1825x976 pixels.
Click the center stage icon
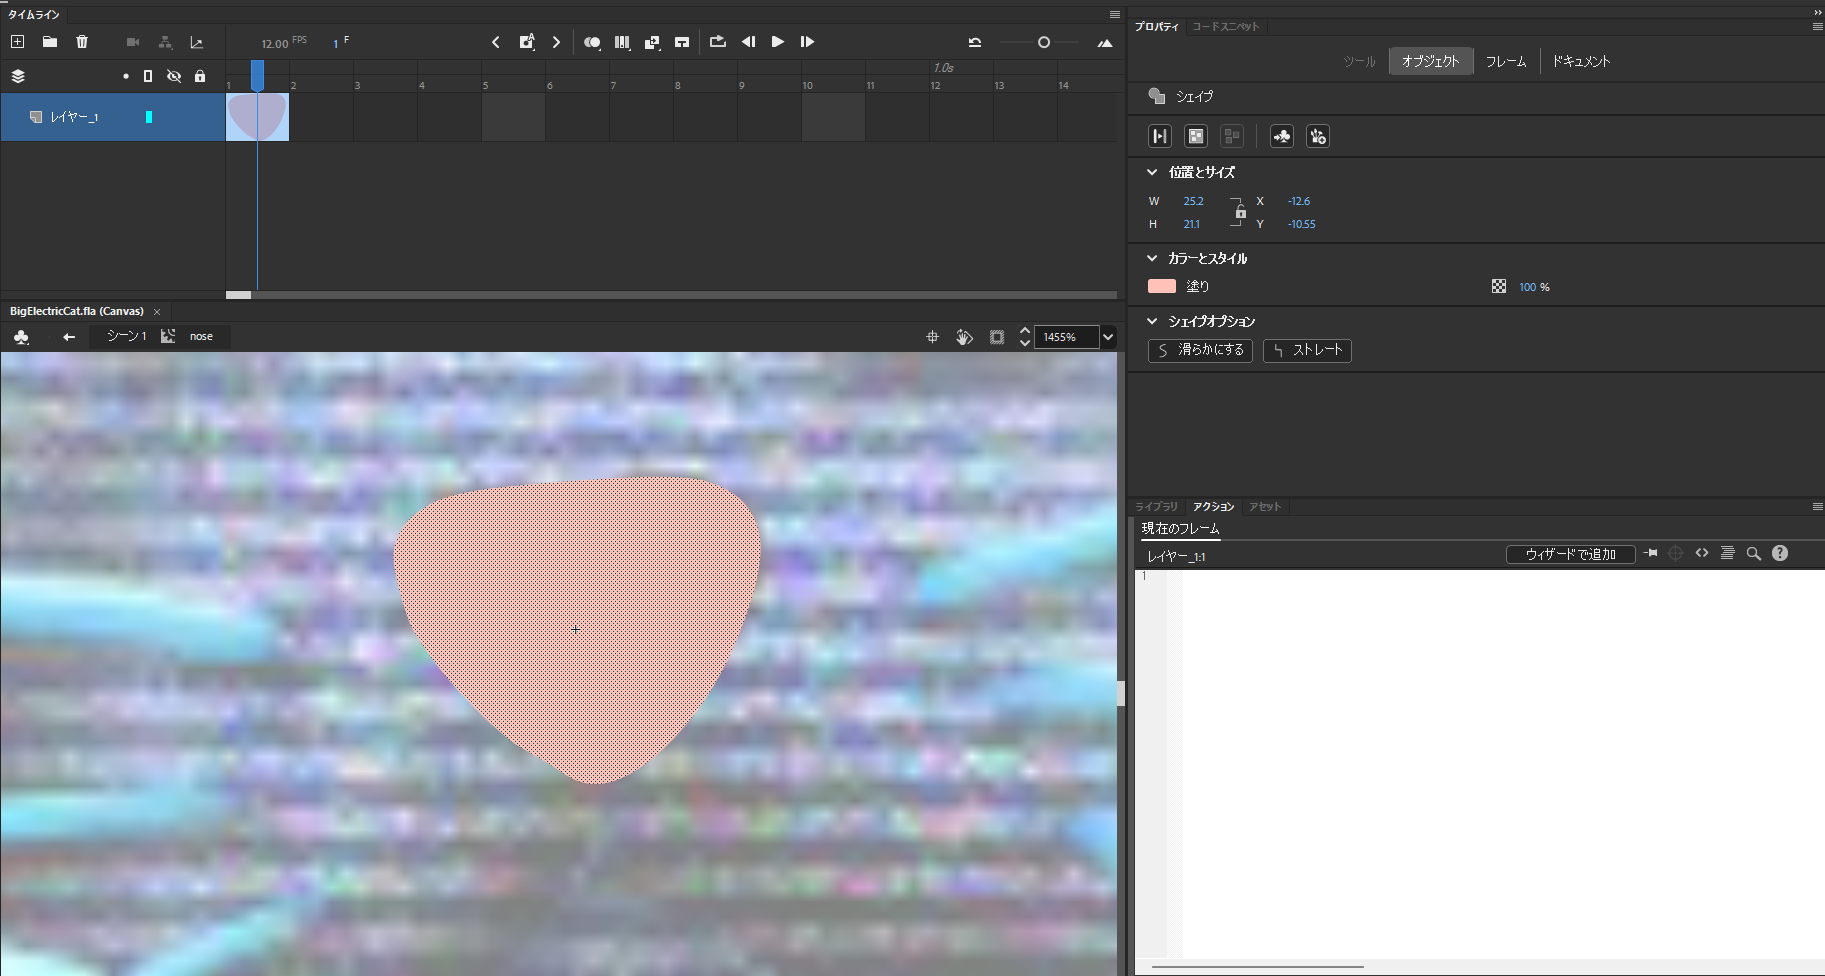(x=932, y=337)
